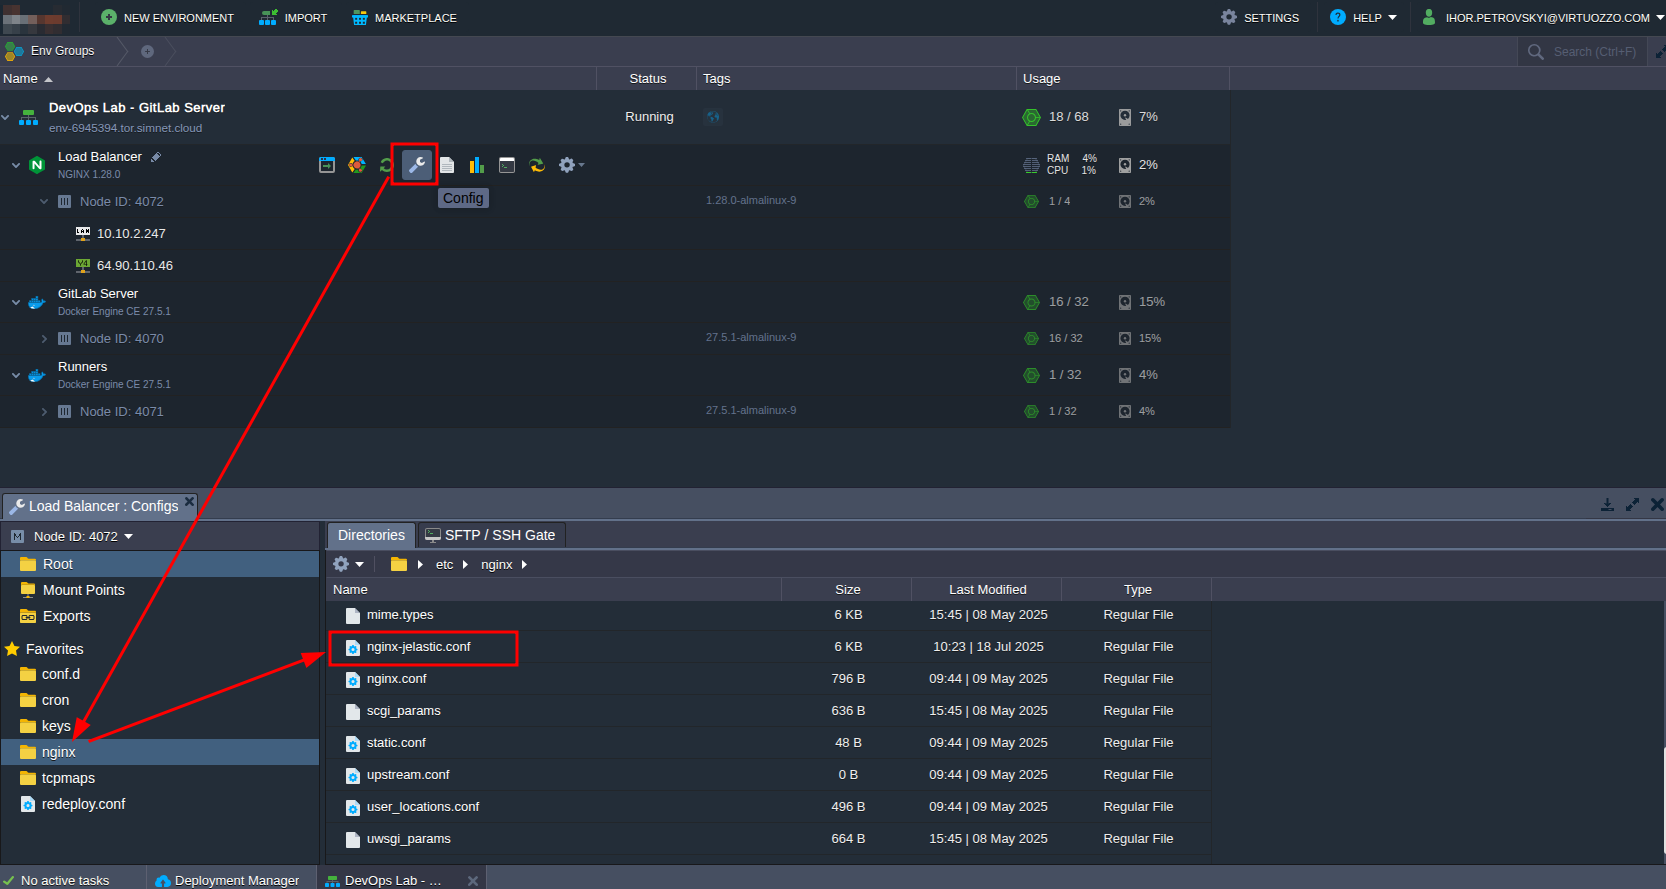The height and width of the screenshot is (889, 1666).
Task: Open Deployment Manager bottom tab
Action: click(229, 880)
